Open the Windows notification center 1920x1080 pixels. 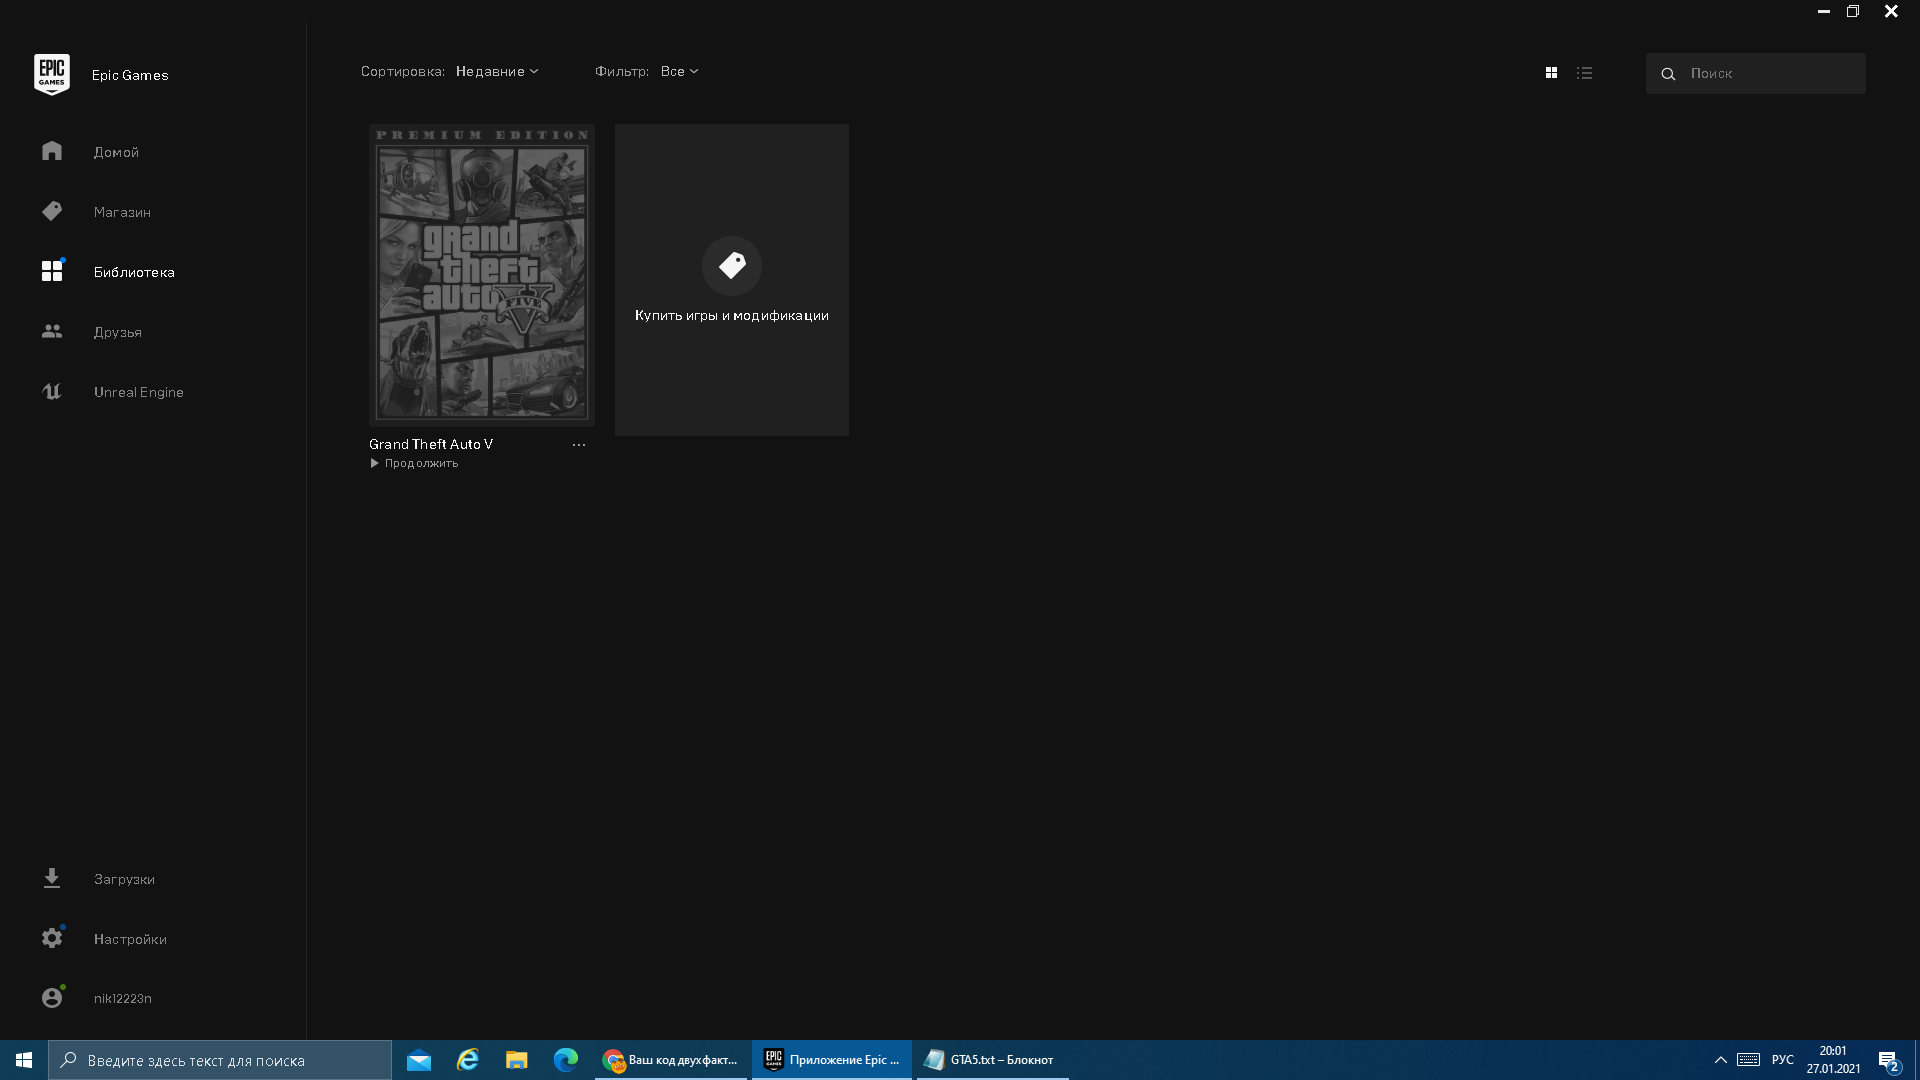1889,1061
